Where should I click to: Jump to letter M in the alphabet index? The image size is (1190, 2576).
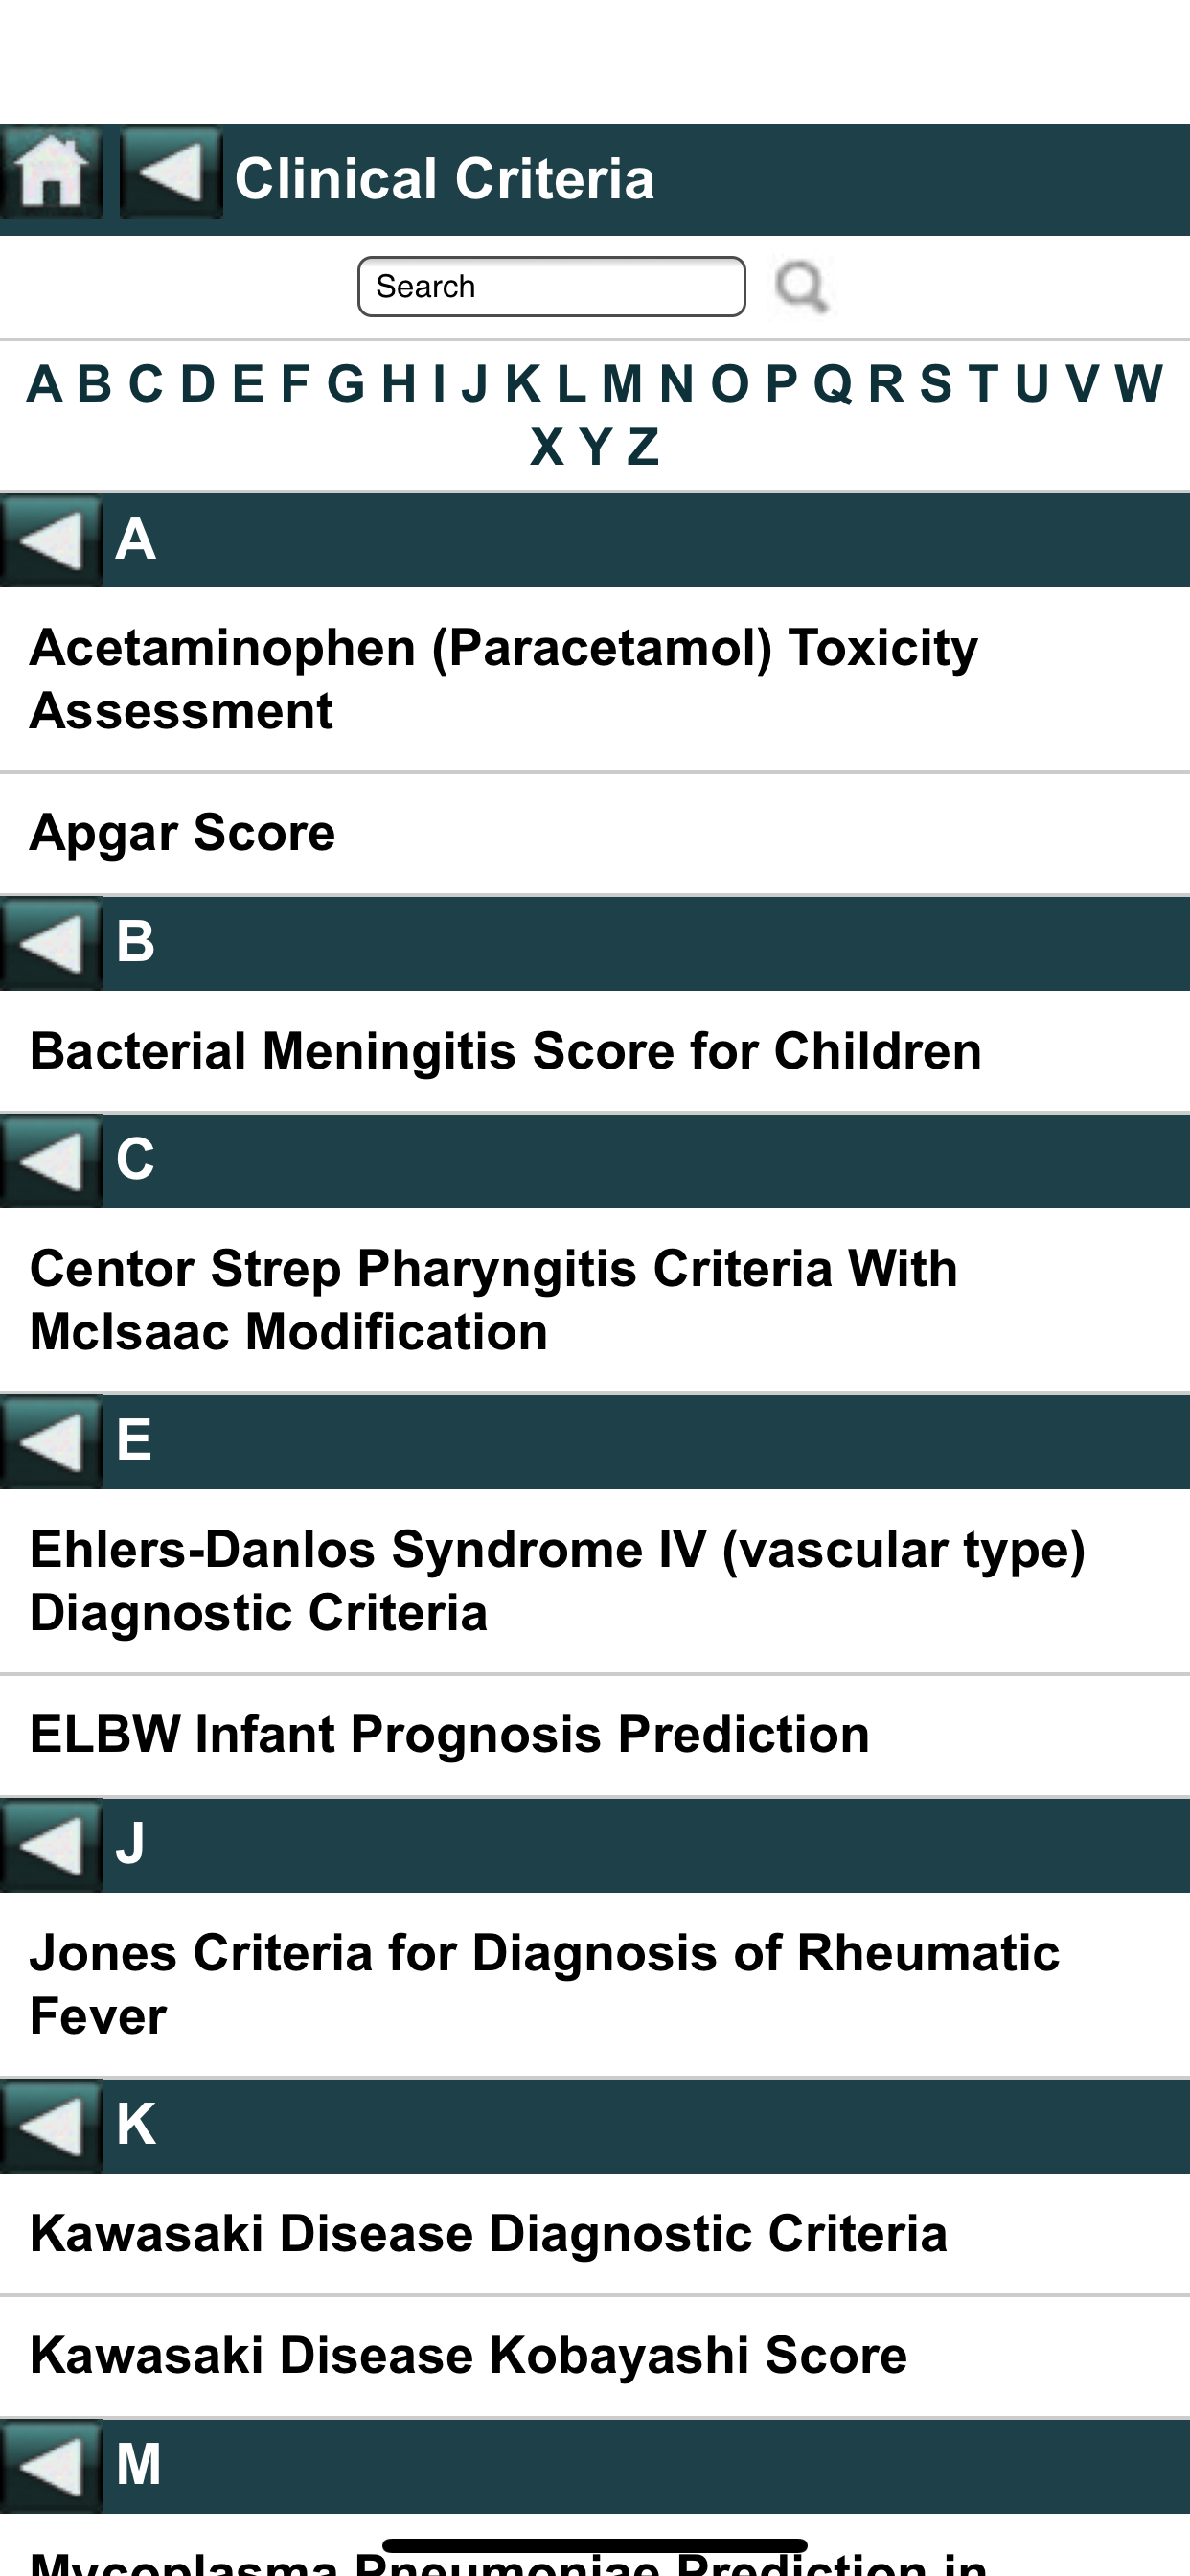(x=621, y=384)
